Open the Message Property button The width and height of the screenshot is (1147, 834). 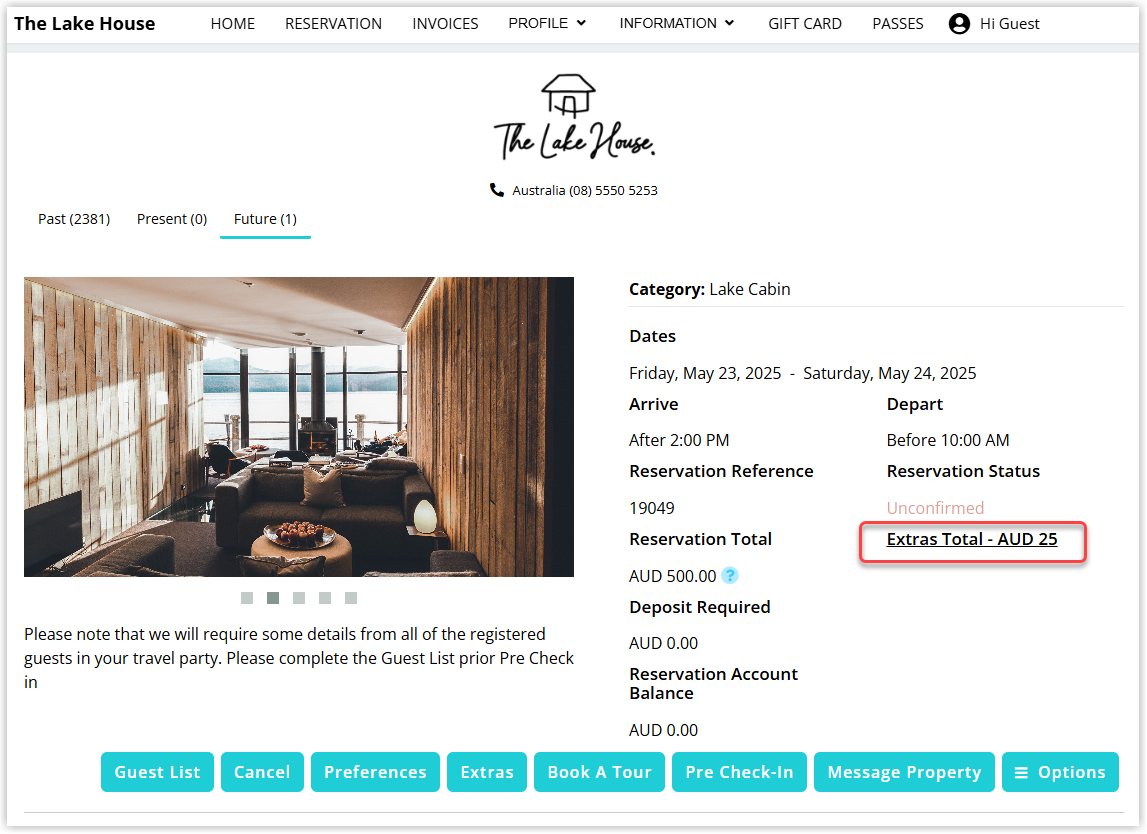pyautogui.click(x=904, y=772)
